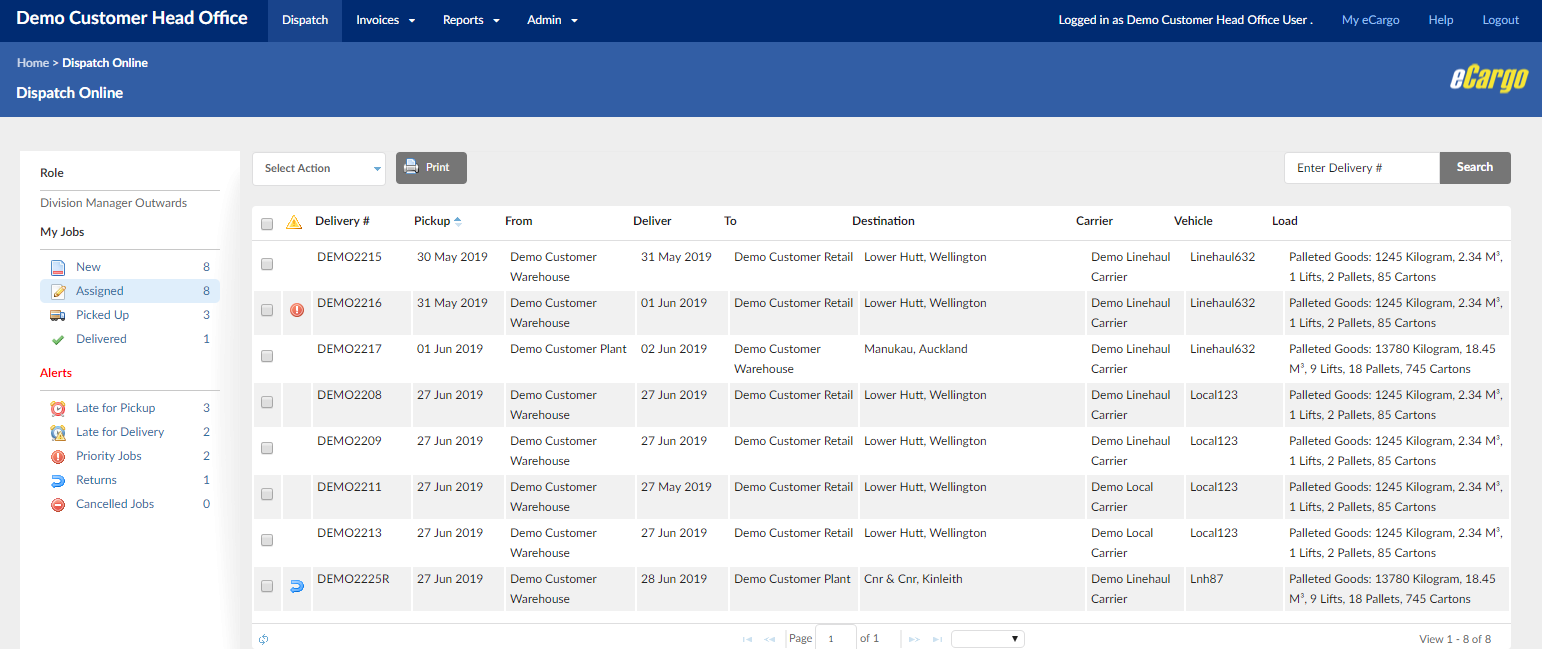Viewport: 1542px width, 649px height.
Task: Click the Print button
Action: click(431, 168)
